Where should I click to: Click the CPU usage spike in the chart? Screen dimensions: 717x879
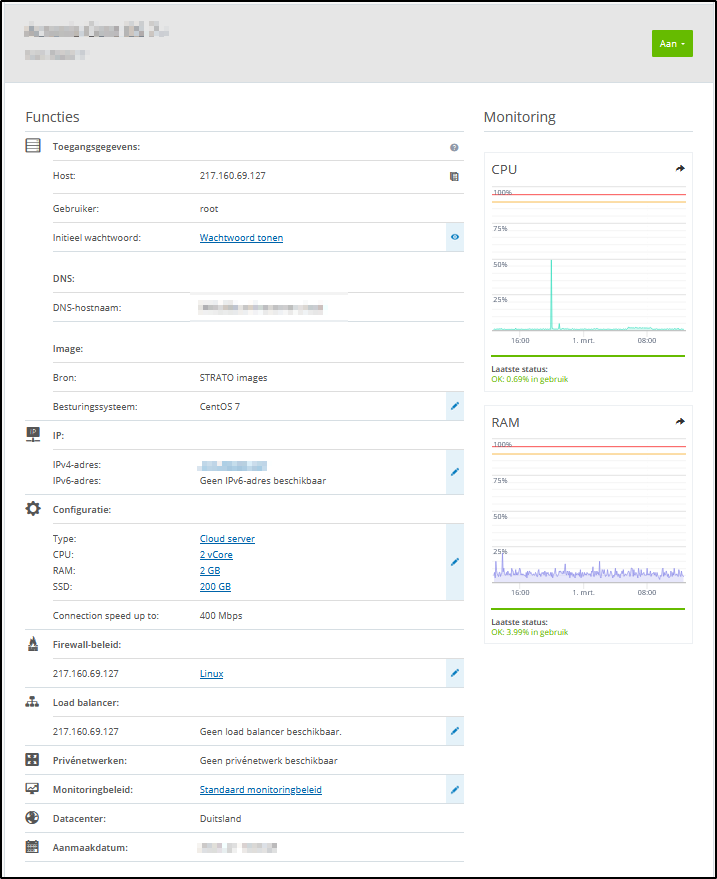(x=551, y=290)
